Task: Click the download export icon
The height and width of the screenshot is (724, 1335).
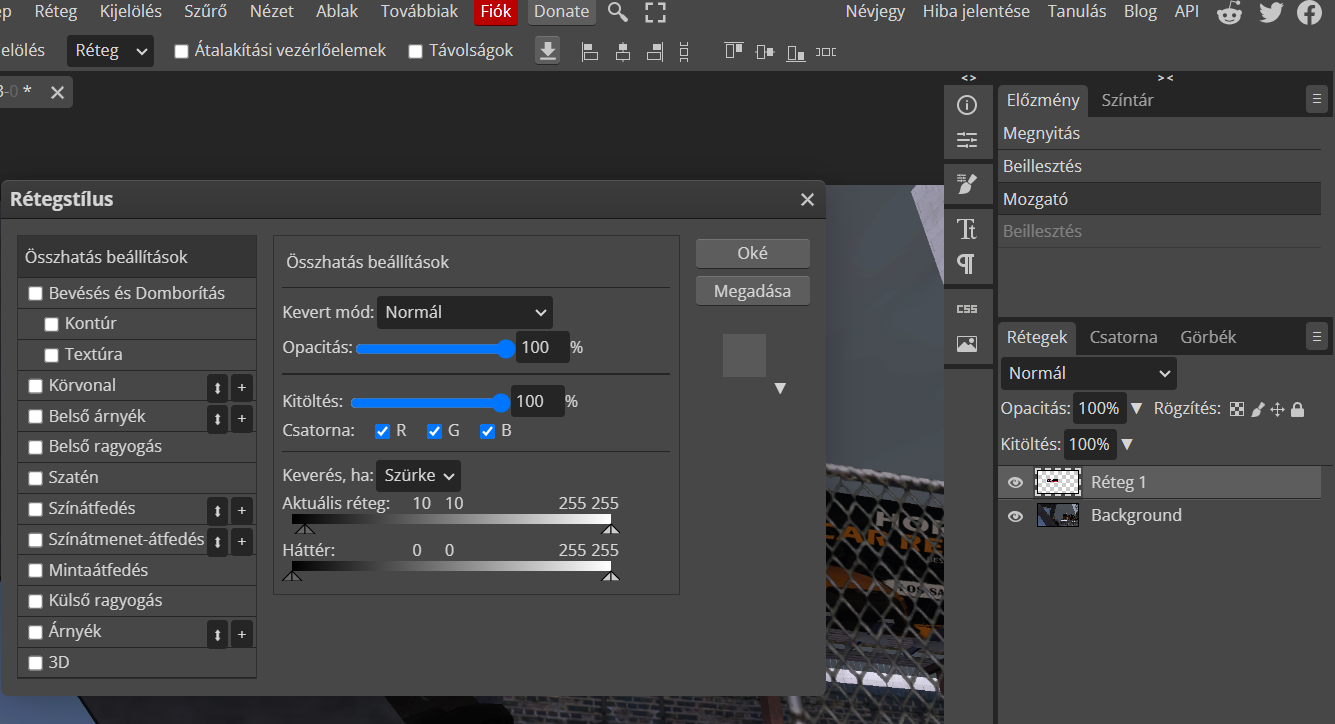Action: [x=547, y=51]
